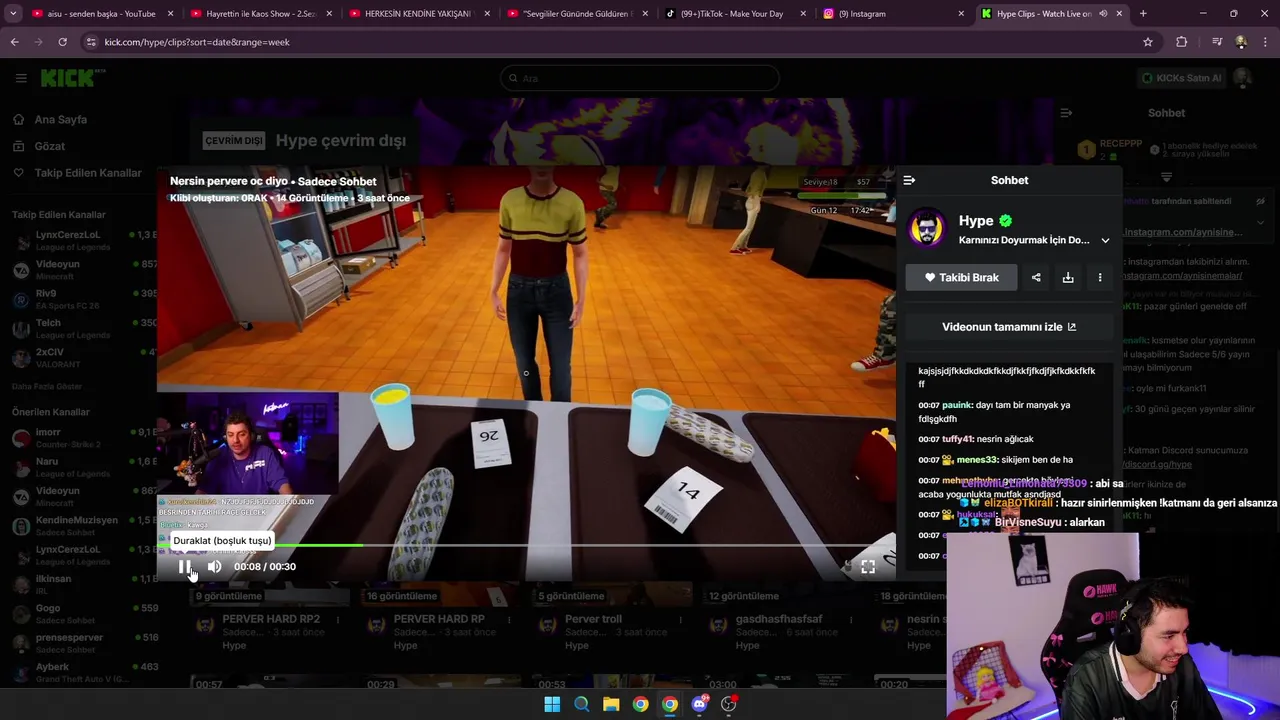
Task: Mute the Hype Clips tab audio icon
Action: [x=1103, y=14]
